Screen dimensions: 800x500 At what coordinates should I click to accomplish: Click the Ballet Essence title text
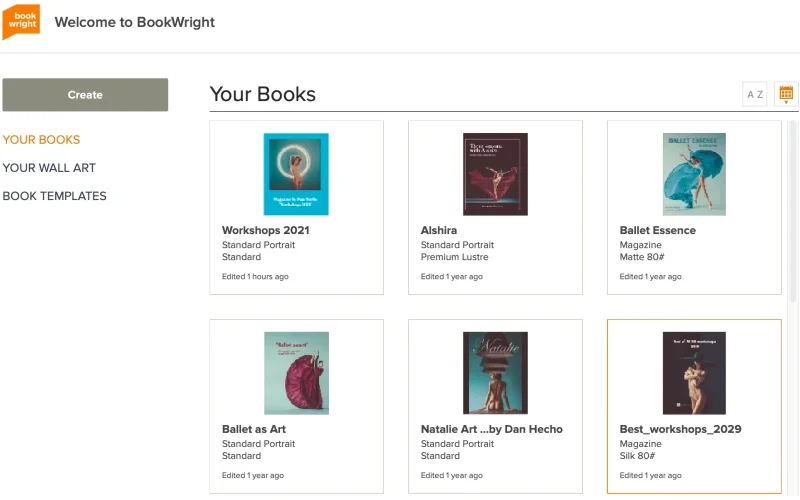click(657, 230)
